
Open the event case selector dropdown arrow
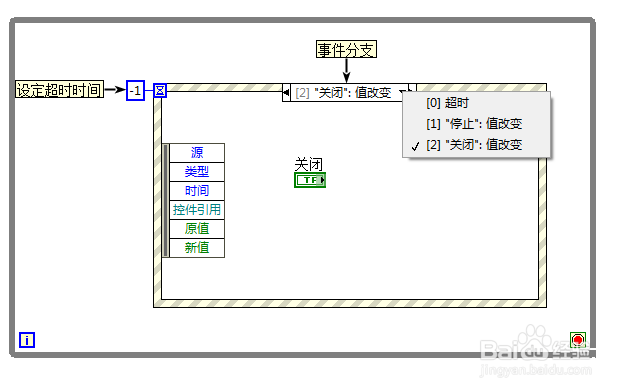[x=403, y=93]
